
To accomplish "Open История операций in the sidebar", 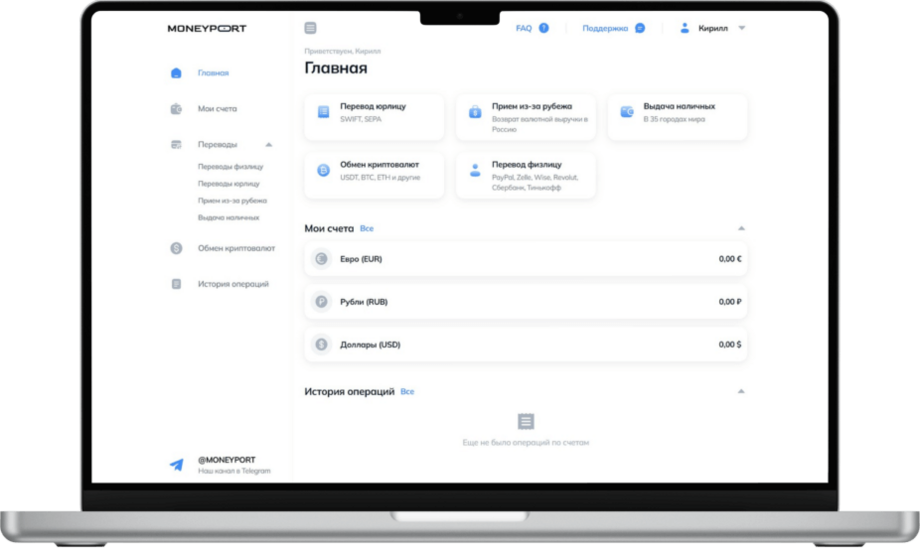I will [232, 284].
